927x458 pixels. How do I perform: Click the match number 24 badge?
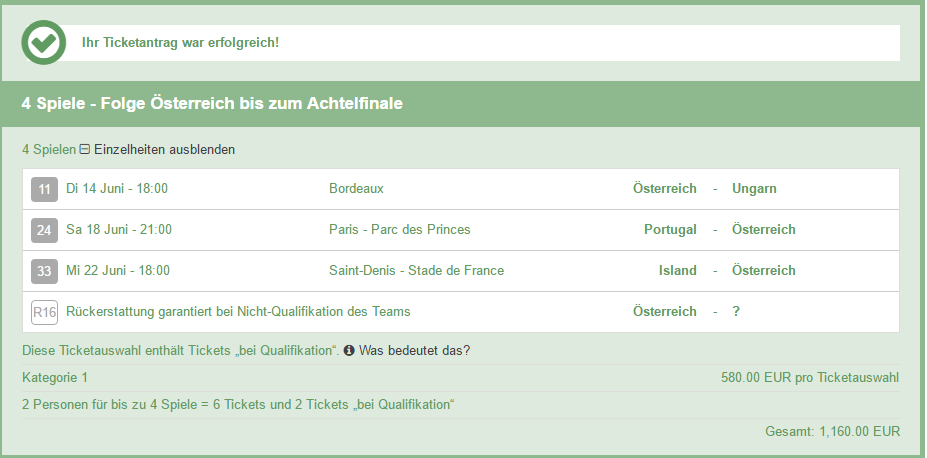(44, 230)
